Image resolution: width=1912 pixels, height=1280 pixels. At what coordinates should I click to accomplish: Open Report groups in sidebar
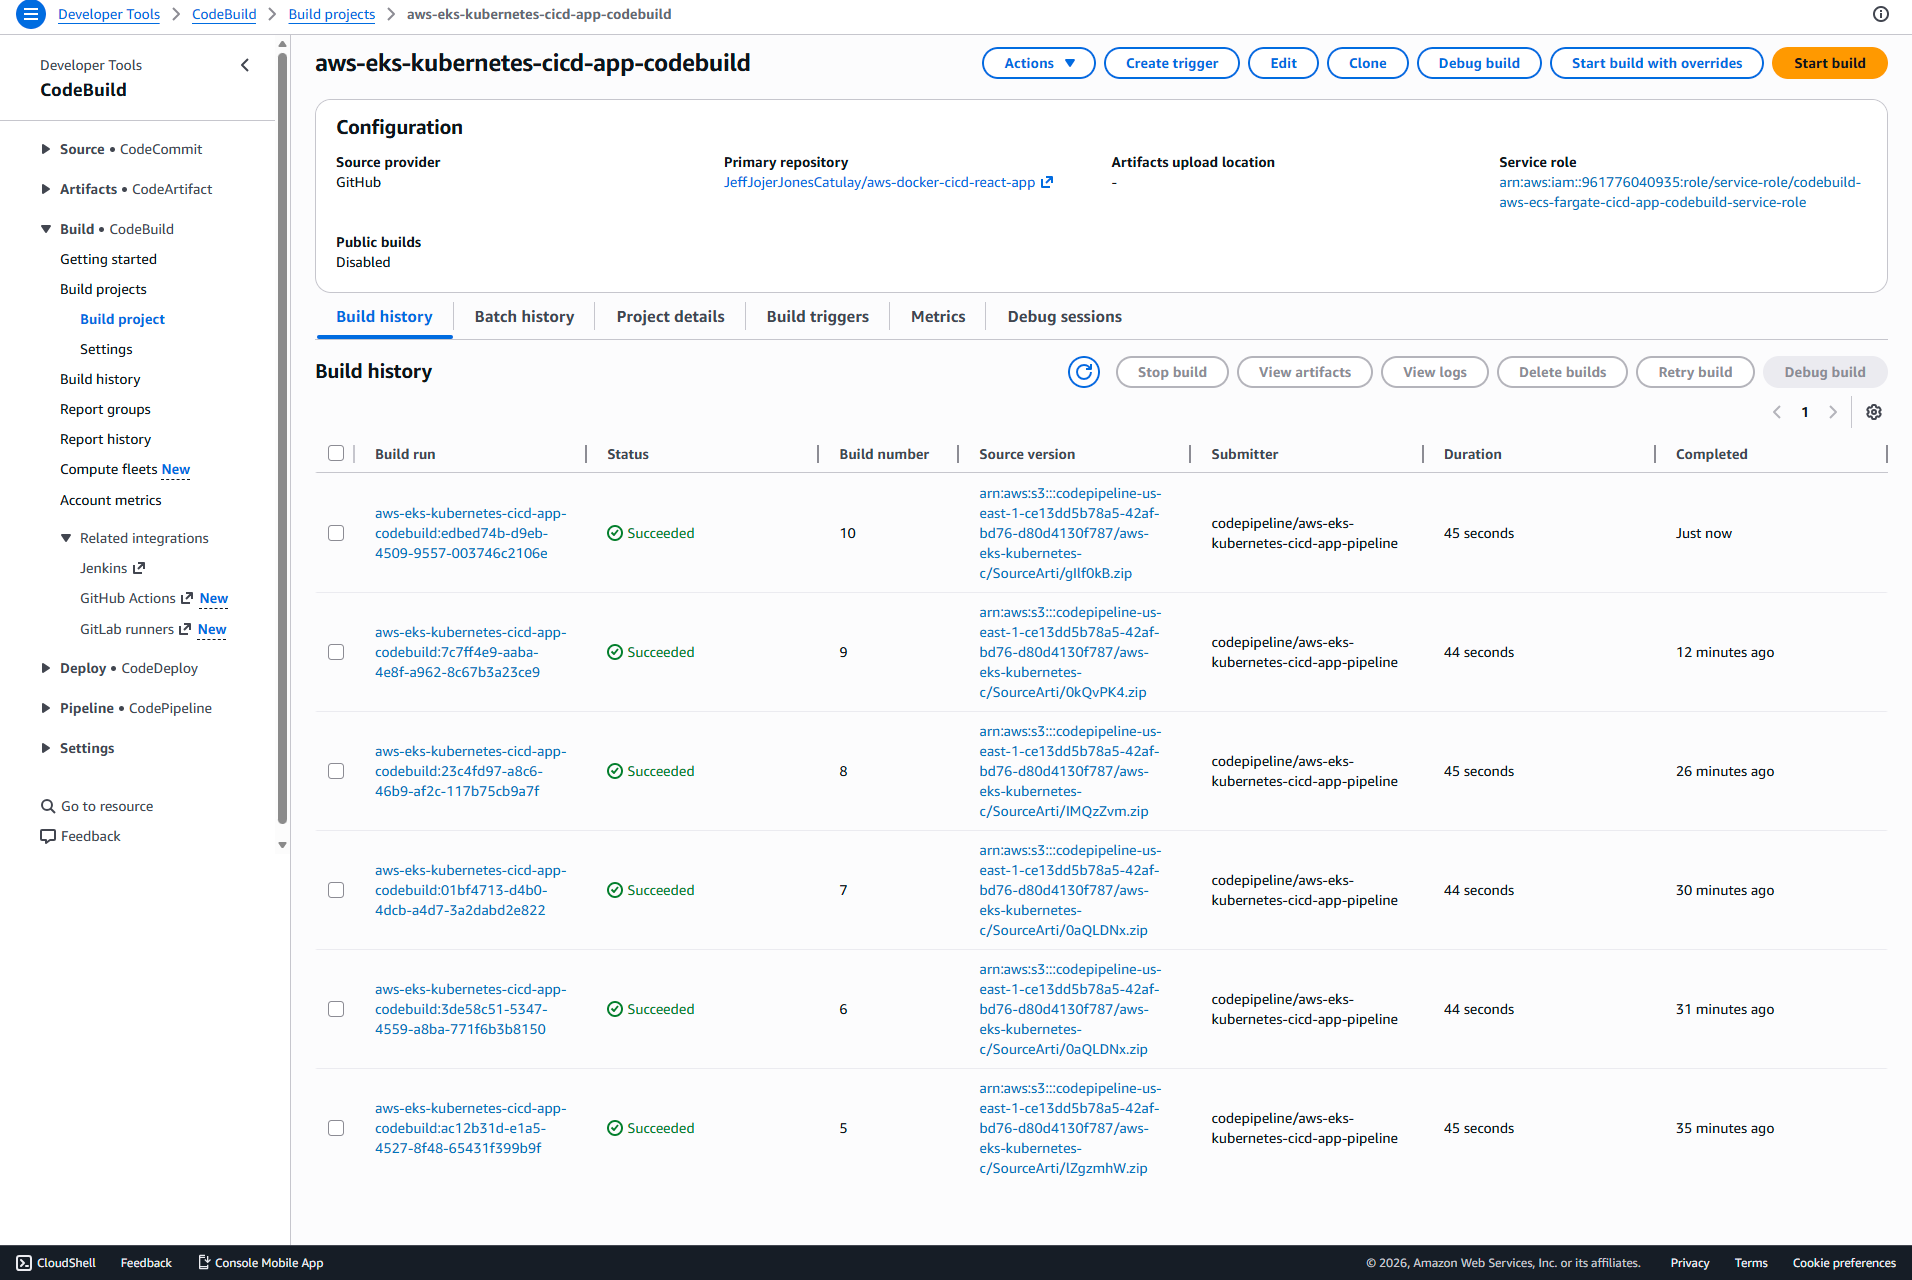pyautogui.click(x=105, y=409)
